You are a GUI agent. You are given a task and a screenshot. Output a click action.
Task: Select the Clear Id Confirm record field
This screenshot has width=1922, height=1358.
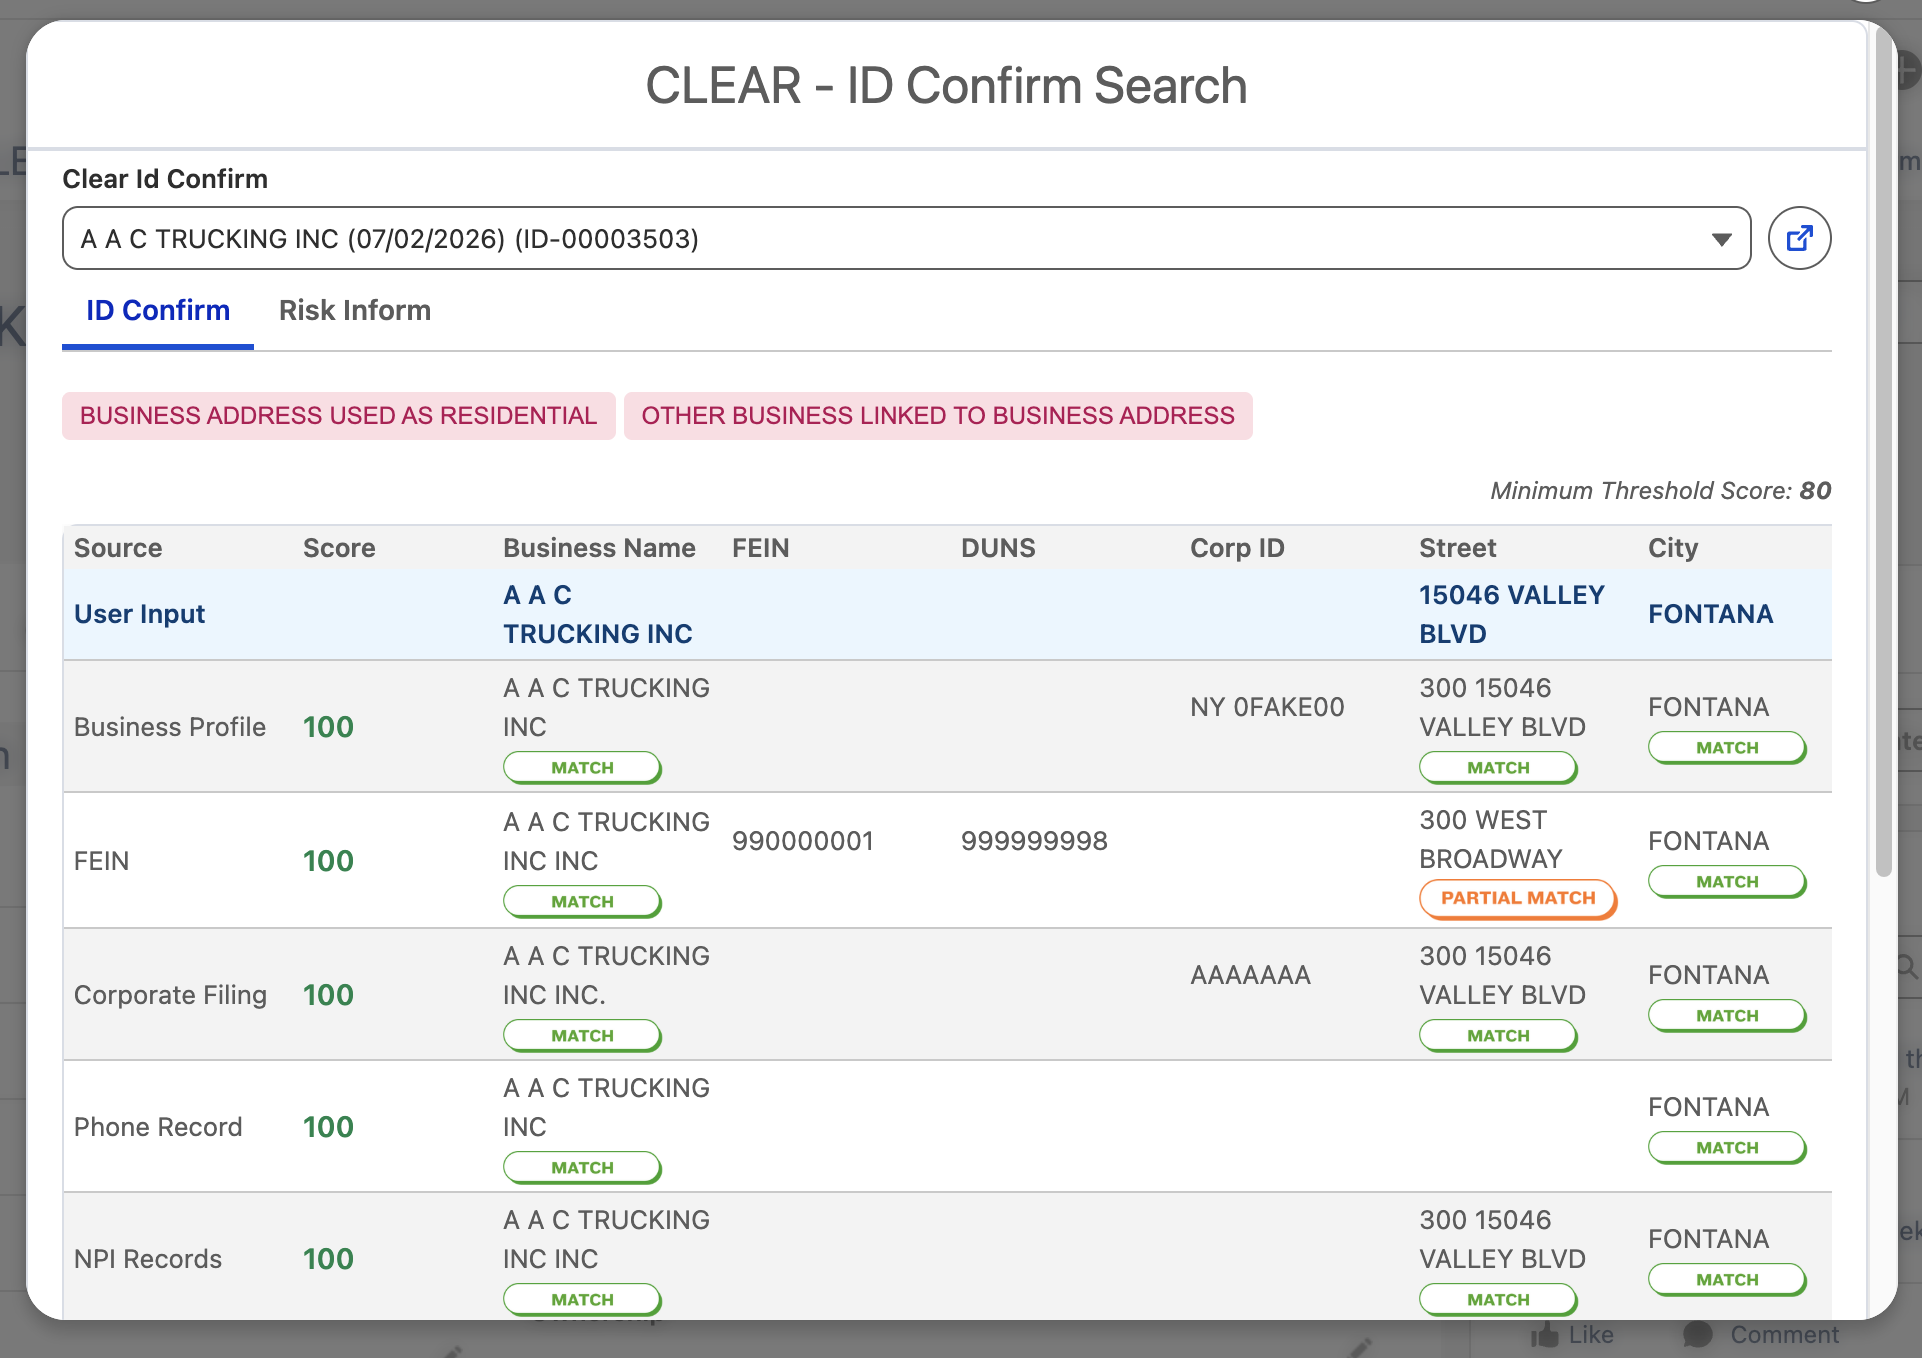[x=906, y=238]
